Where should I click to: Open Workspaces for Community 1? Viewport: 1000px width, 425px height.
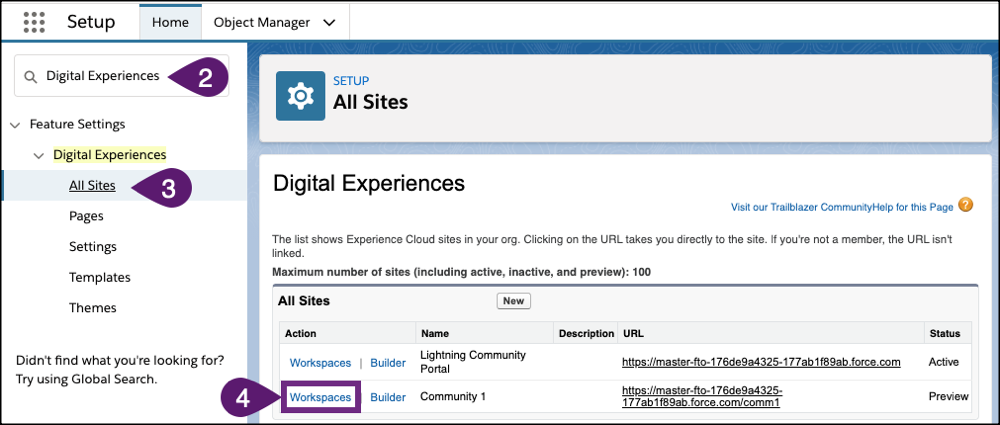[320, 397]
